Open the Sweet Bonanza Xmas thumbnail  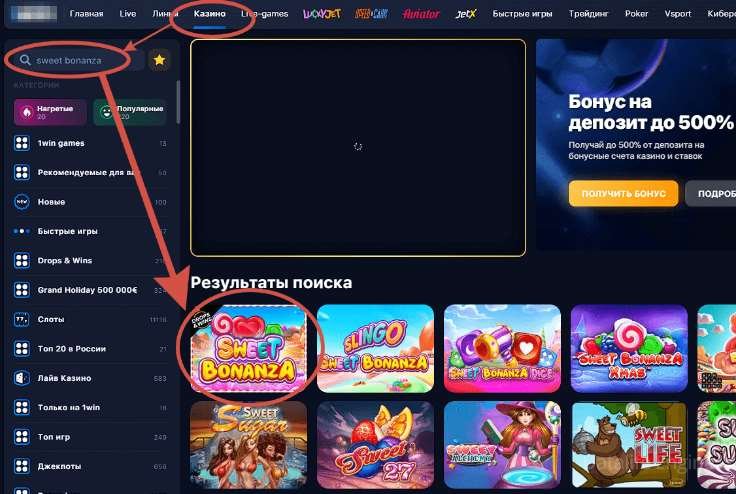629,348
